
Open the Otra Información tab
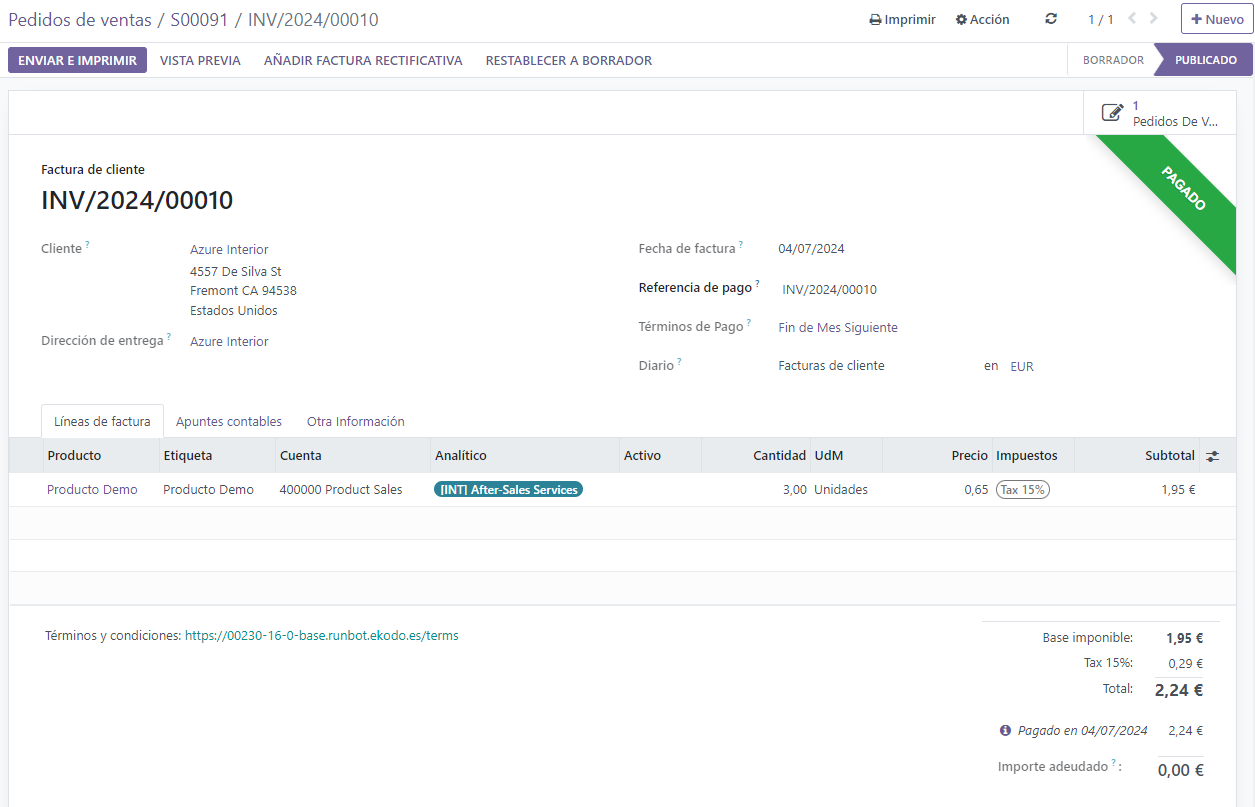tap(355, 421)
